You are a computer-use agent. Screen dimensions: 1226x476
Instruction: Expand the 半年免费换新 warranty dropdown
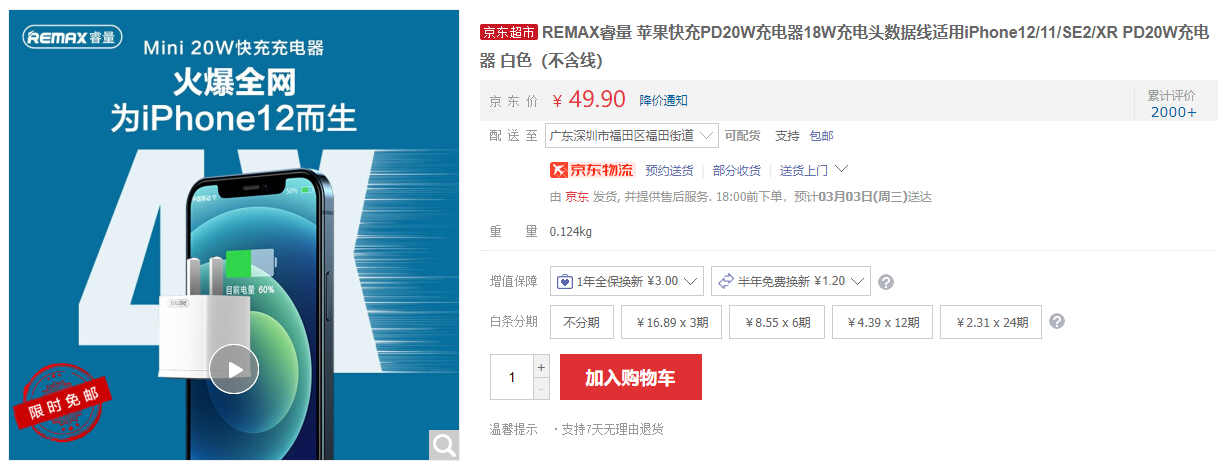click(791, 281)
